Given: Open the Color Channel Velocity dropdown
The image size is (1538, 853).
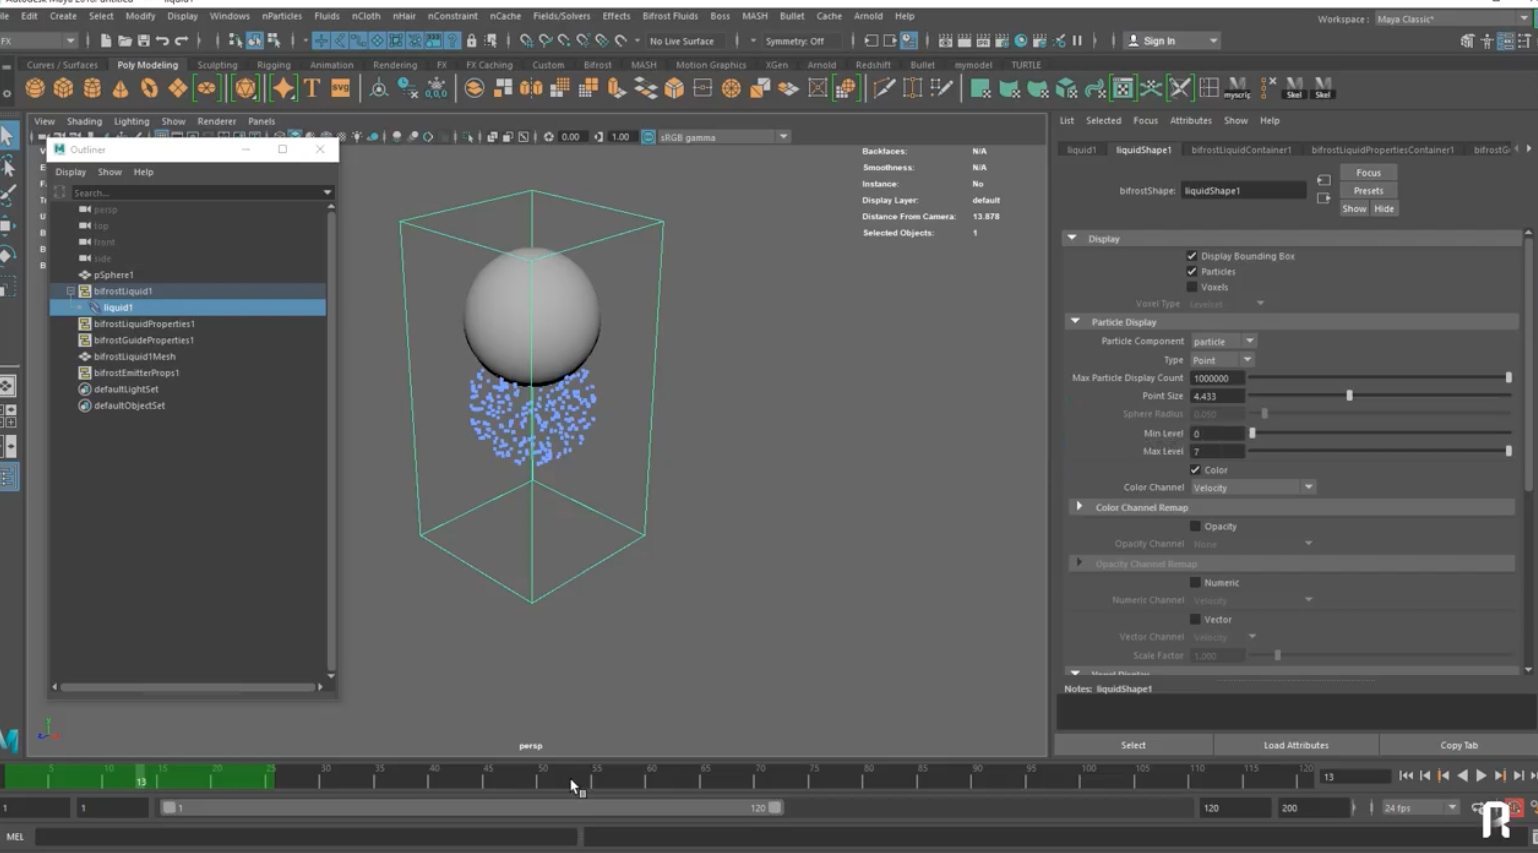Looking at the screenshot, I should (x=1252, y=488).
